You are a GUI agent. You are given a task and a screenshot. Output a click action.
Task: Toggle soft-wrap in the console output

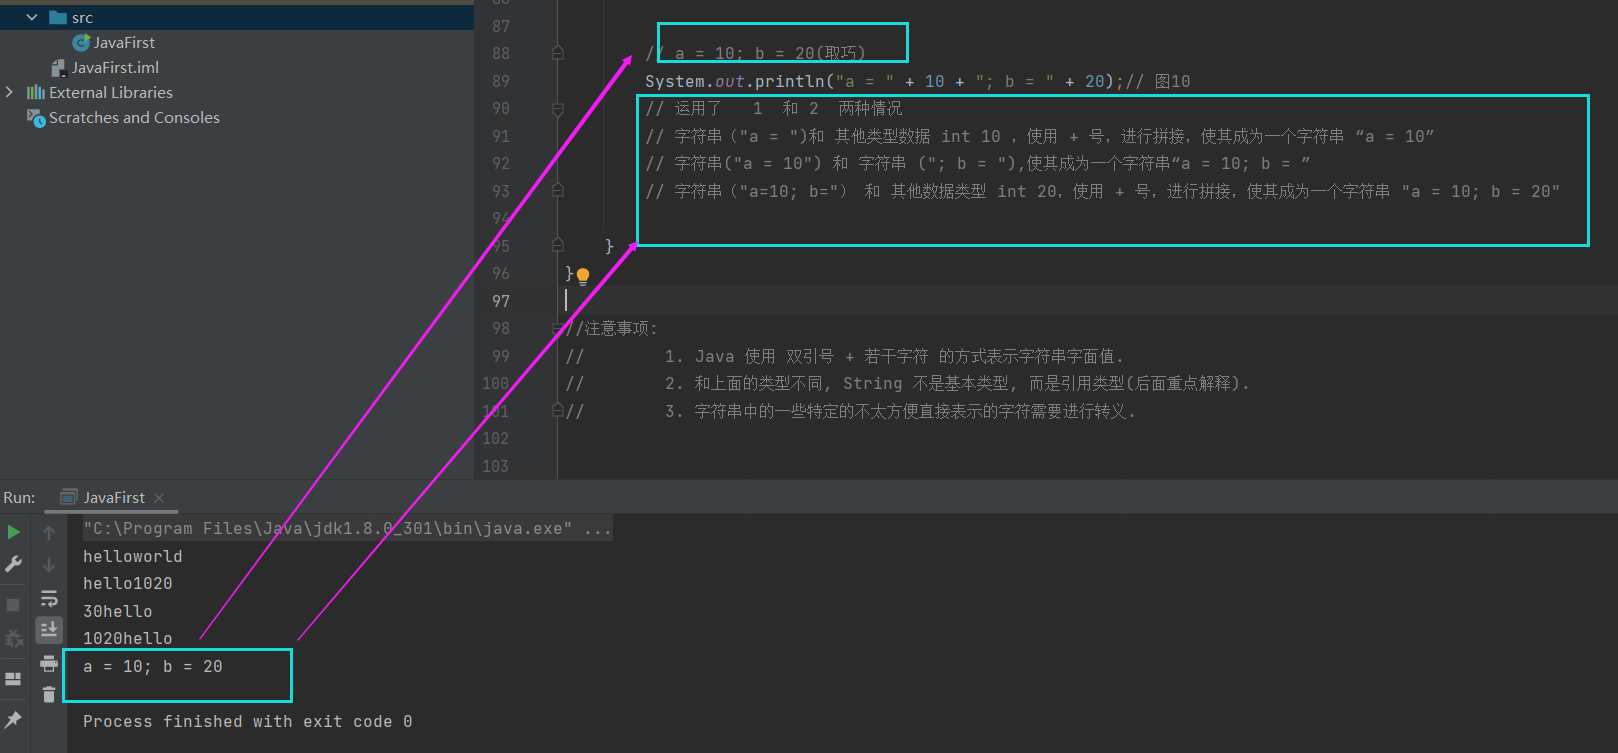(x=49, y=598)
